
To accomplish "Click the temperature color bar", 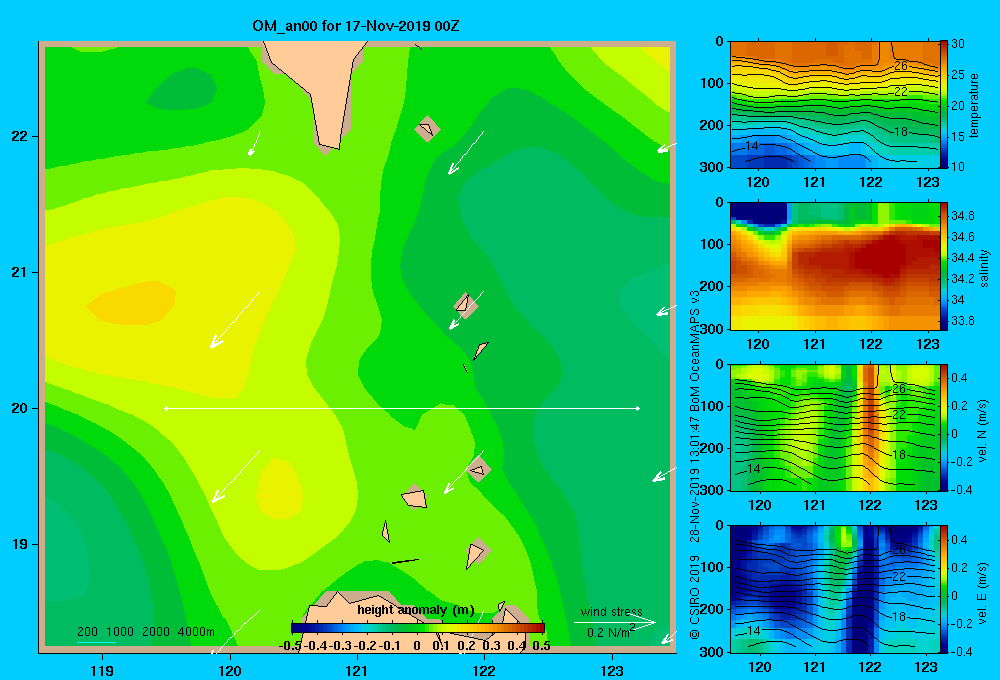I will click(x=944, y=105).
